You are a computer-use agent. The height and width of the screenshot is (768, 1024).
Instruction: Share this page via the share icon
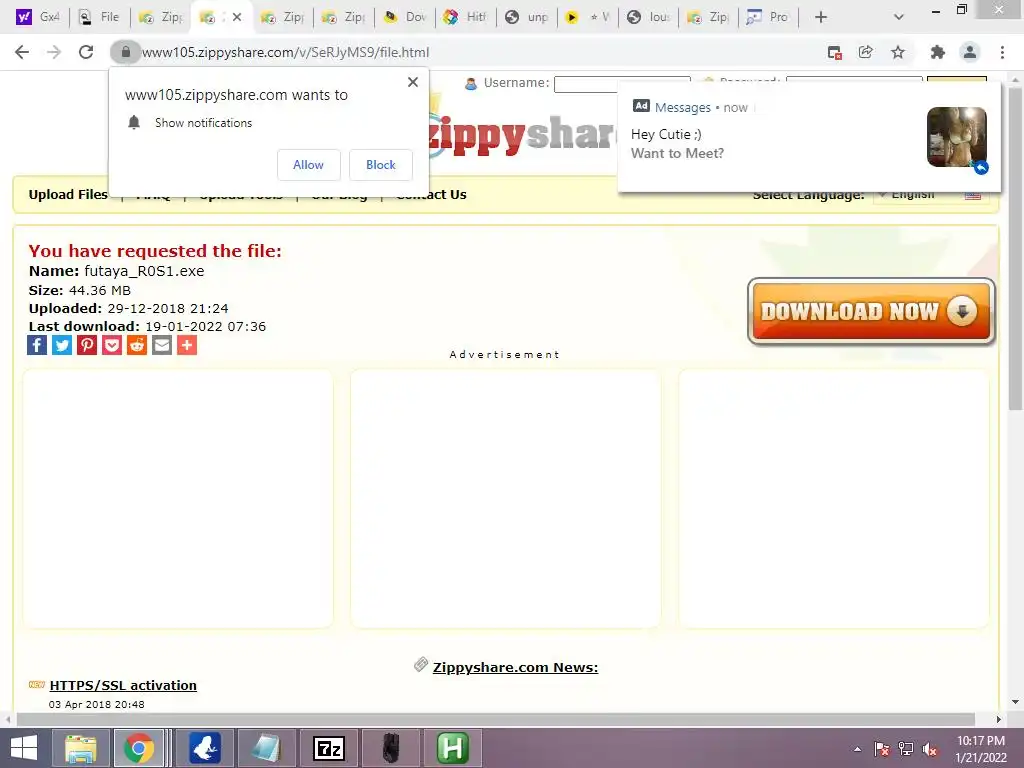coord(866,52)
